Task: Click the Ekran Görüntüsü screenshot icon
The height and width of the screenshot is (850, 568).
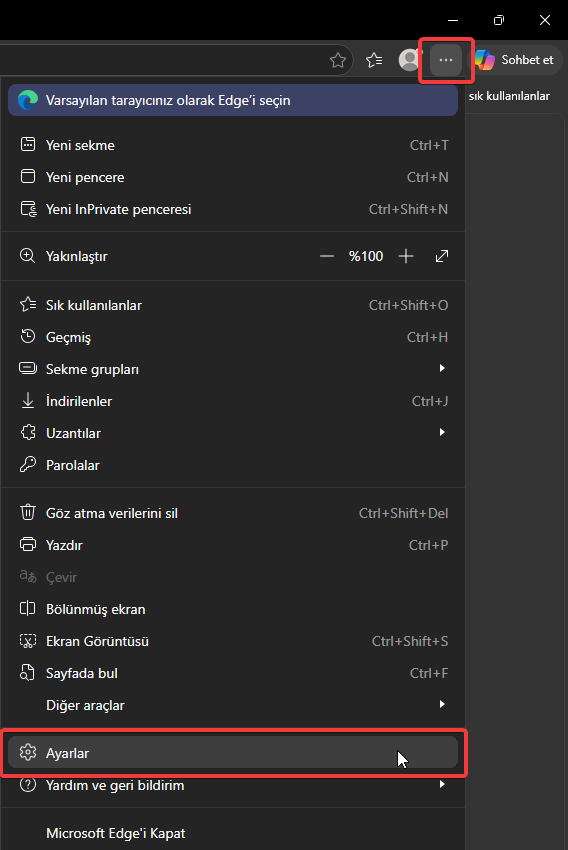Action: 28,641
